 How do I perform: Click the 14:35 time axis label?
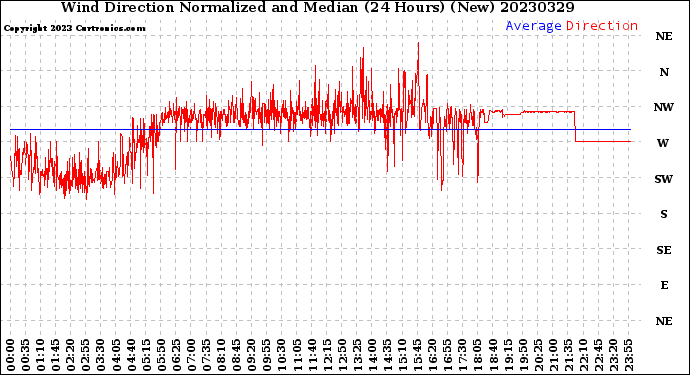point(387,355)
